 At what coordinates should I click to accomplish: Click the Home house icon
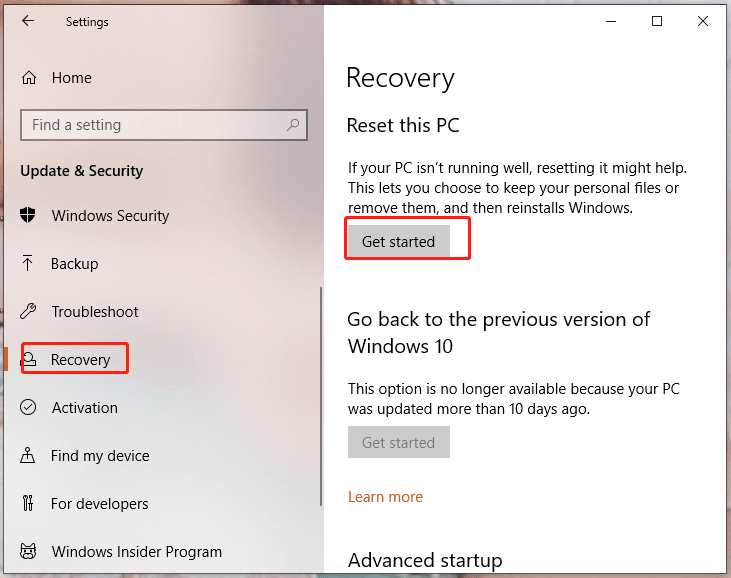pos(29,77)
